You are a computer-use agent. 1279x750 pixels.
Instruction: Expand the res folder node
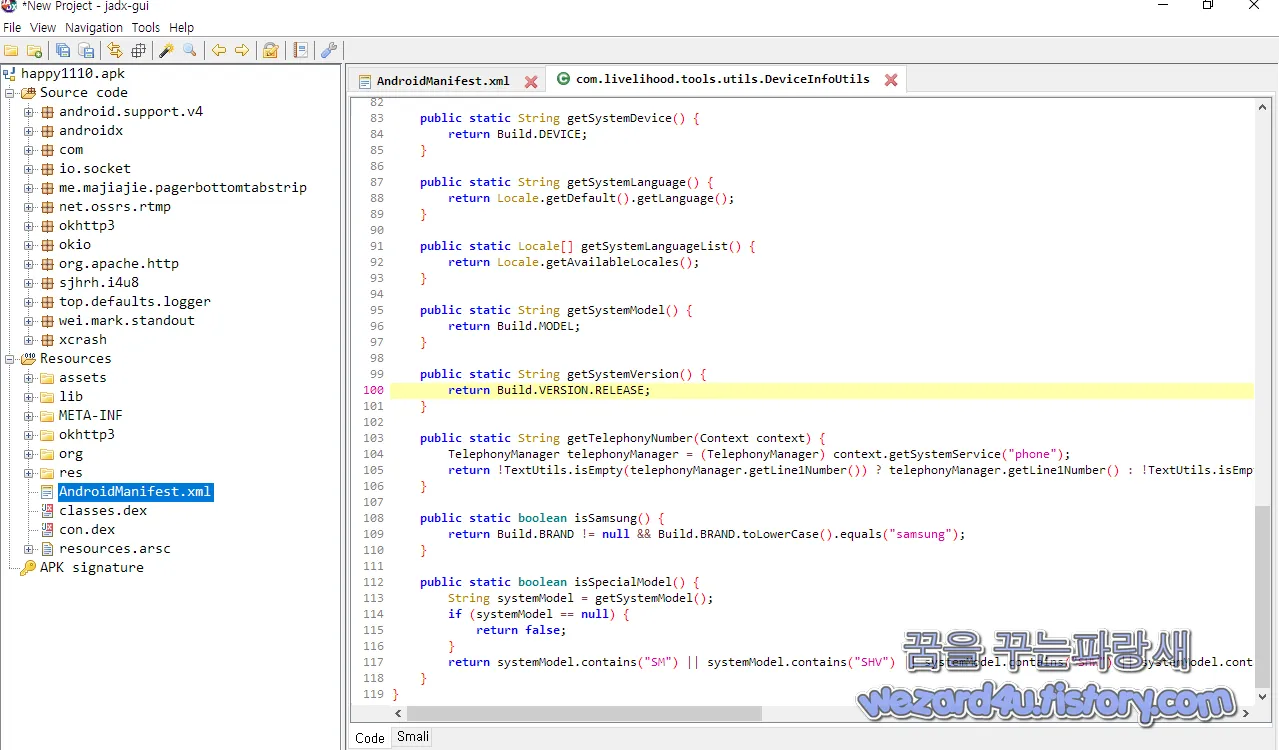tap(29, 472)
